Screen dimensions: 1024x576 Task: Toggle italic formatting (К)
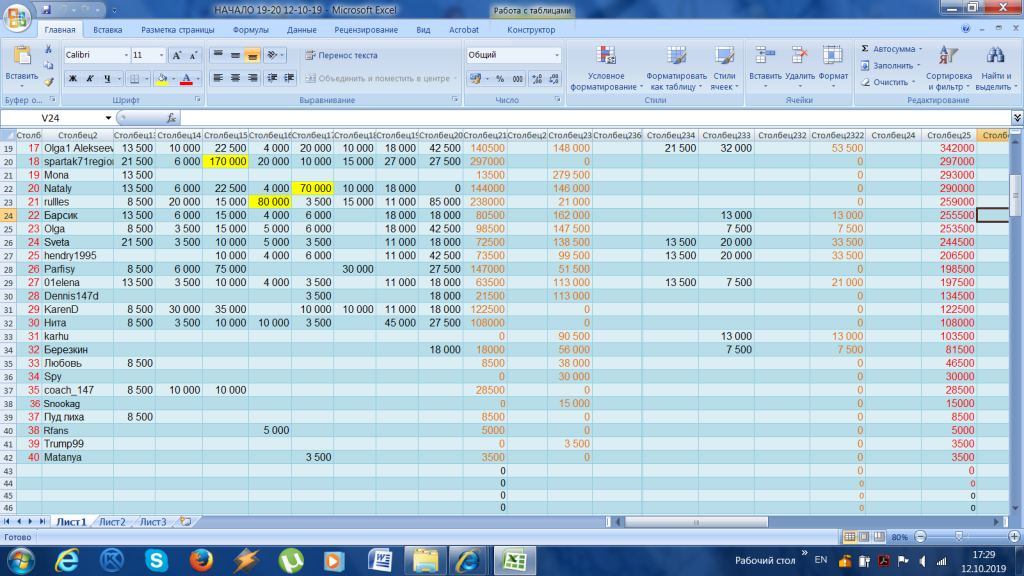pos(91,78)
